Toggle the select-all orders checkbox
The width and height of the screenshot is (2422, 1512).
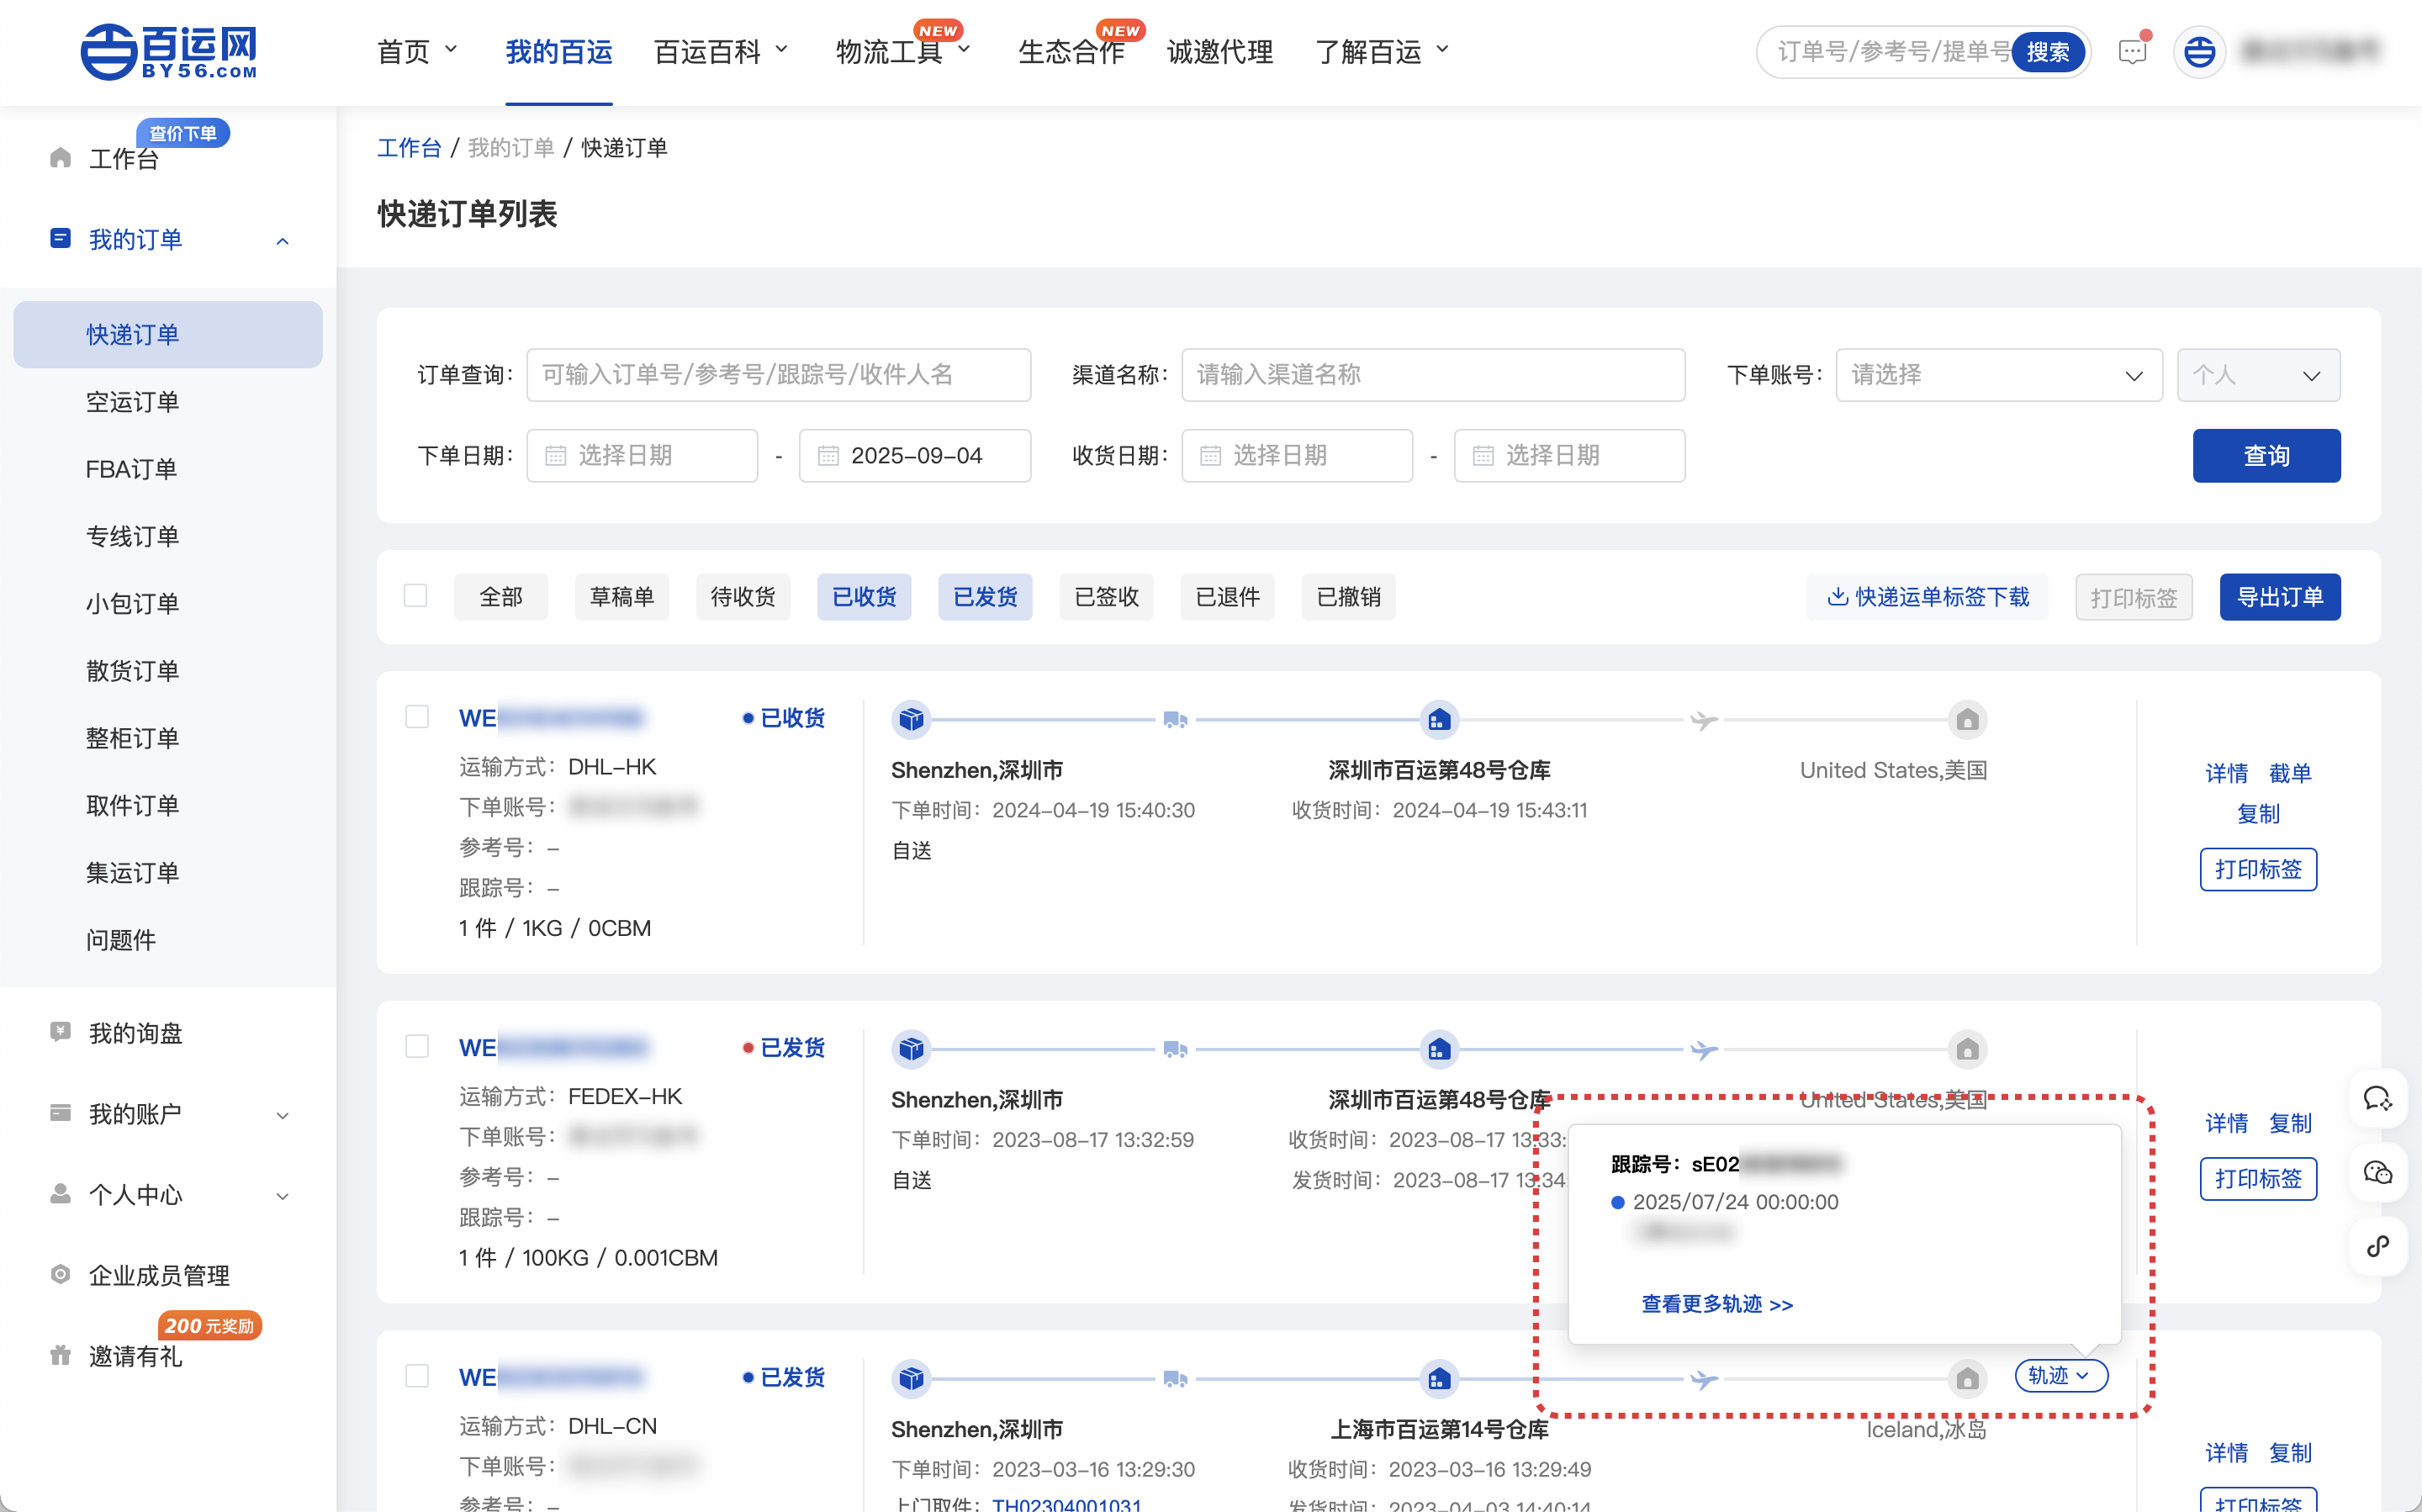(x=415, y=596)
